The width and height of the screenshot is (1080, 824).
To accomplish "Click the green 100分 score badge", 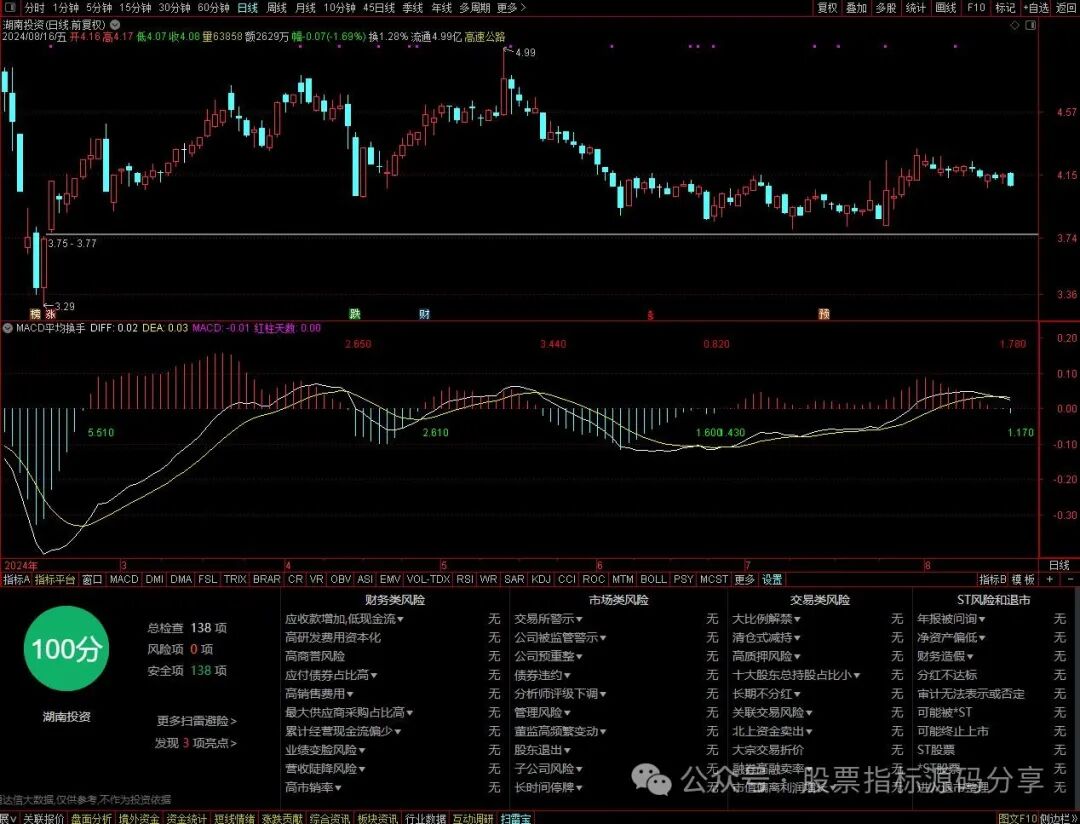I will [x=66, y=648].
